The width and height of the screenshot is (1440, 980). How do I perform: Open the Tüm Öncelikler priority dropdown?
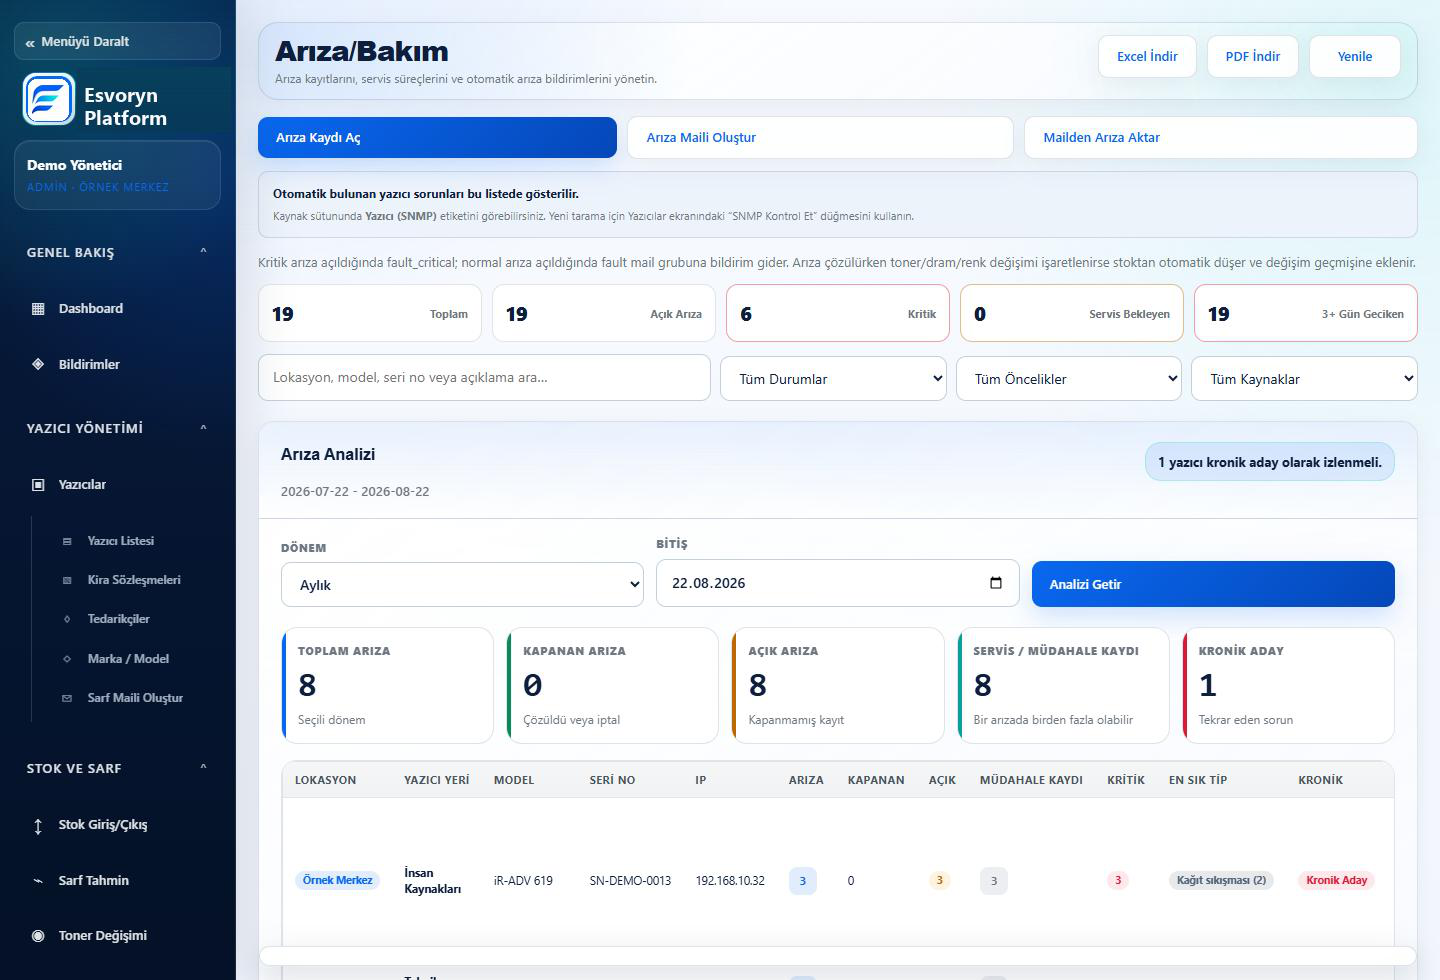[x=1069, y=379]
